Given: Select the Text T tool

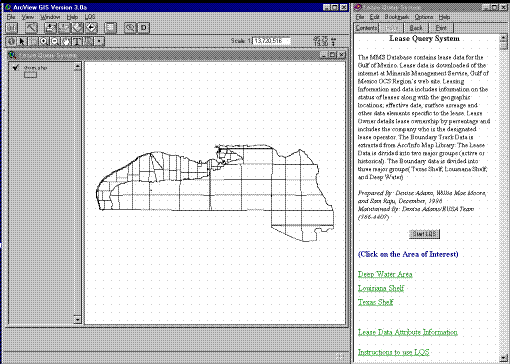Looking at the screenshot, I should [x=77, y=41].
